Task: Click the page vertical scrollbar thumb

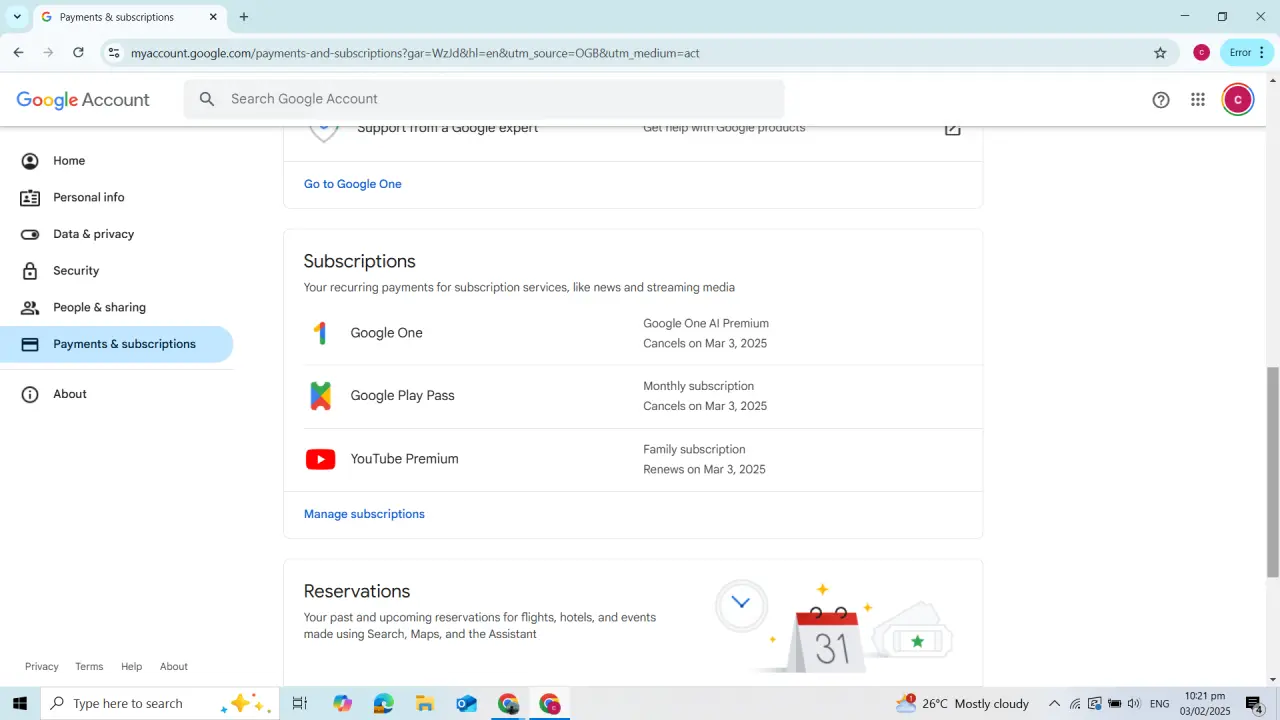Action: (1273, 472)
